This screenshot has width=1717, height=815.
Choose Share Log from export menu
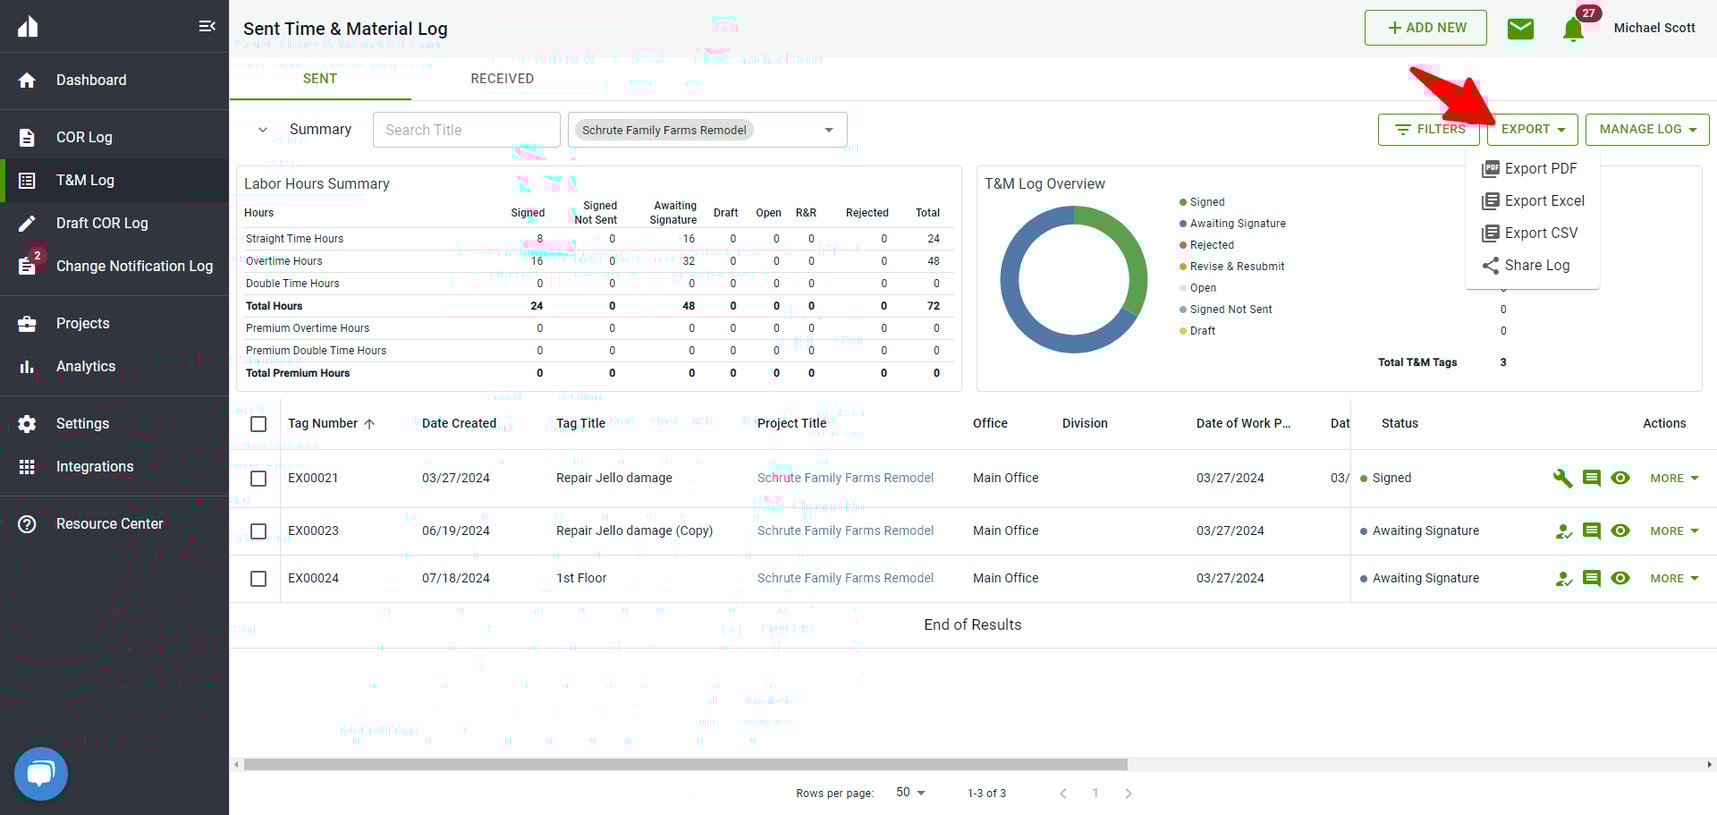pyautogui.click(x=1536, y=265)
